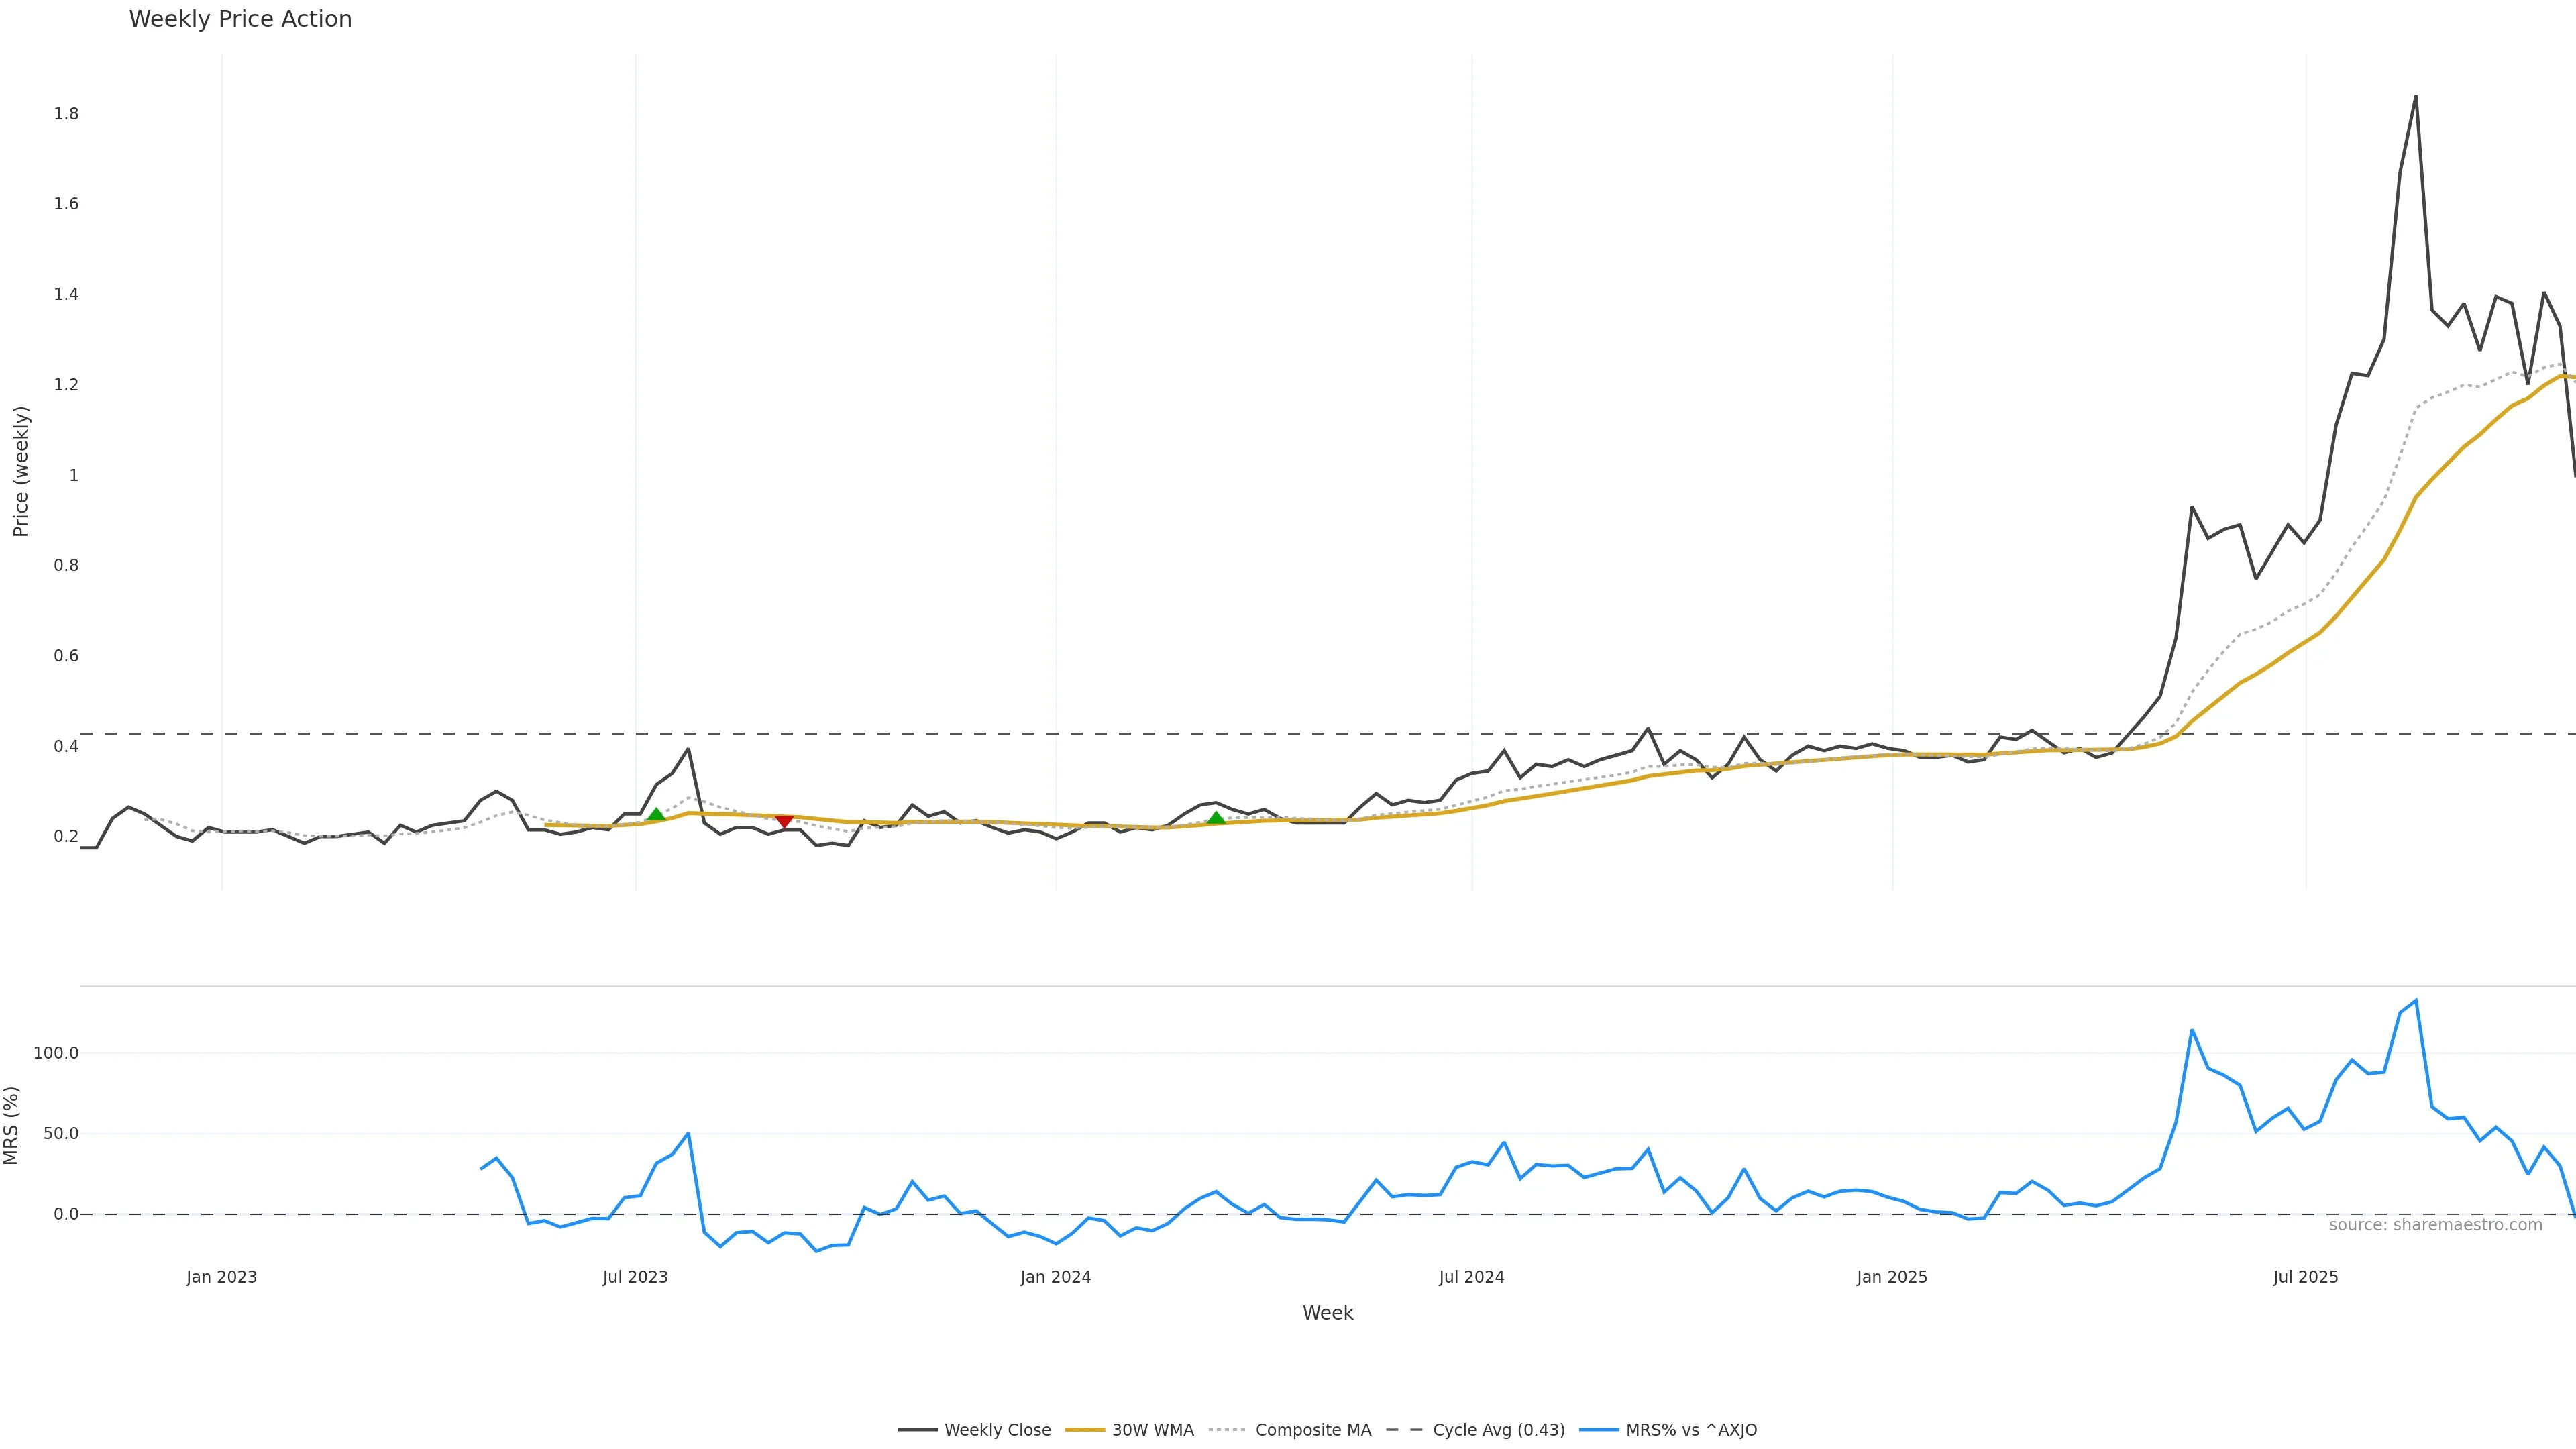Viewport: 2576px width, 1449px height.
Task: Toggle the Weekly Close legend label
Action: [997, 1430]
